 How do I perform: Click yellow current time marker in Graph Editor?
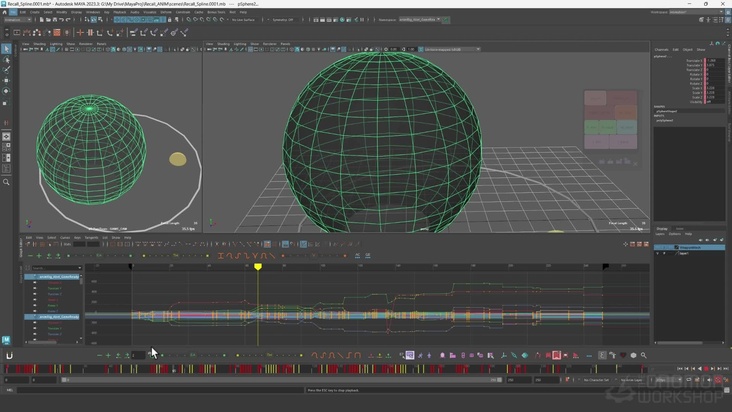tap(258, 266)
